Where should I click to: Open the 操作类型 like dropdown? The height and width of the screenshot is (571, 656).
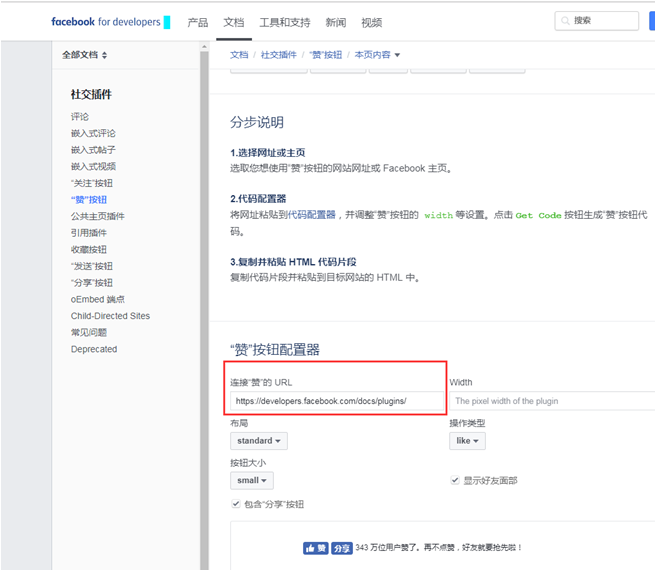tap(467, 441)
